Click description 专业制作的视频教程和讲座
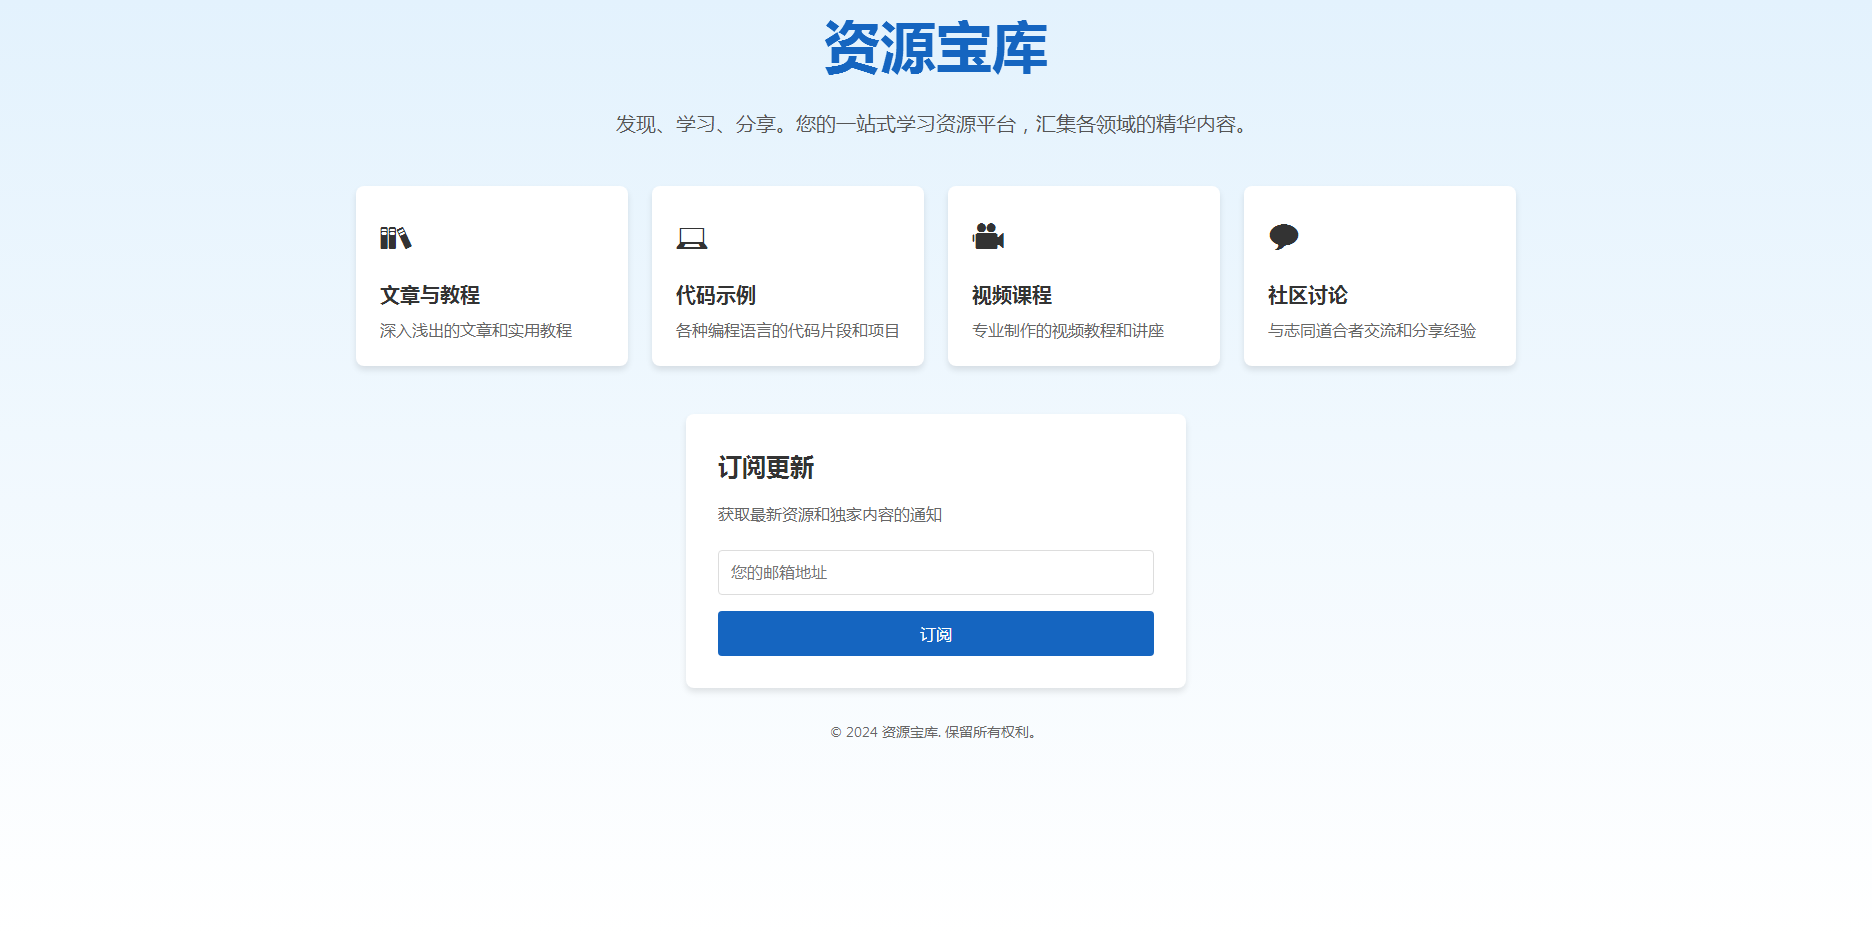 [x=1068, y=330]
